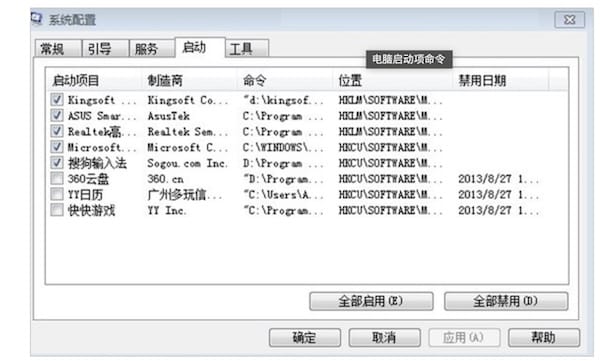Switch to the 常规 tab

pyautogui.click(x=58, y=49)
